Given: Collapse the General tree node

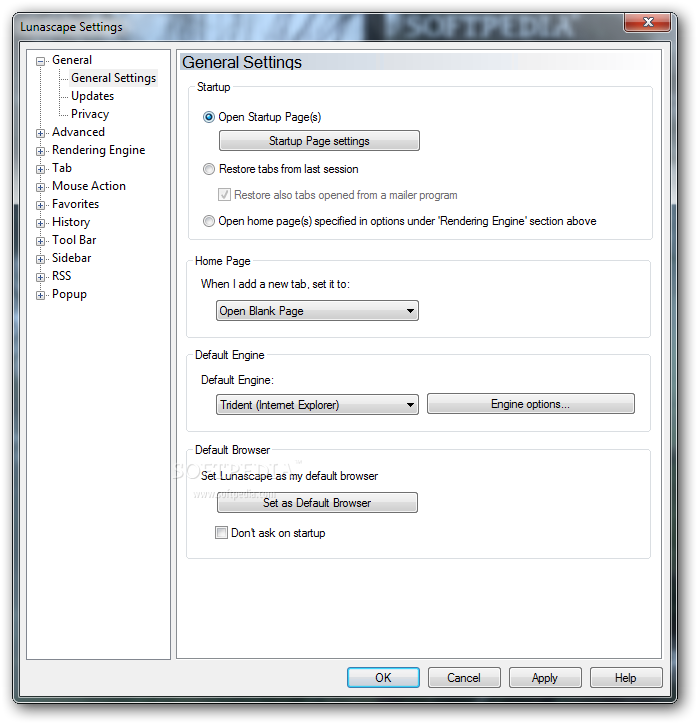Looking at the screenshot, I should [x=41, y=61].
